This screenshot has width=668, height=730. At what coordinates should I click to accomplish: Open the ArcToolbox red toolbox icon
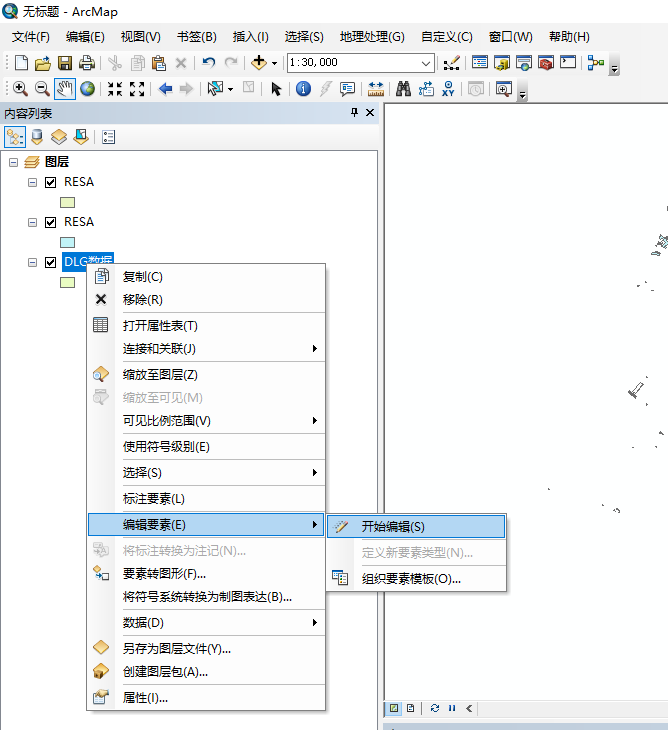point(546,62)
